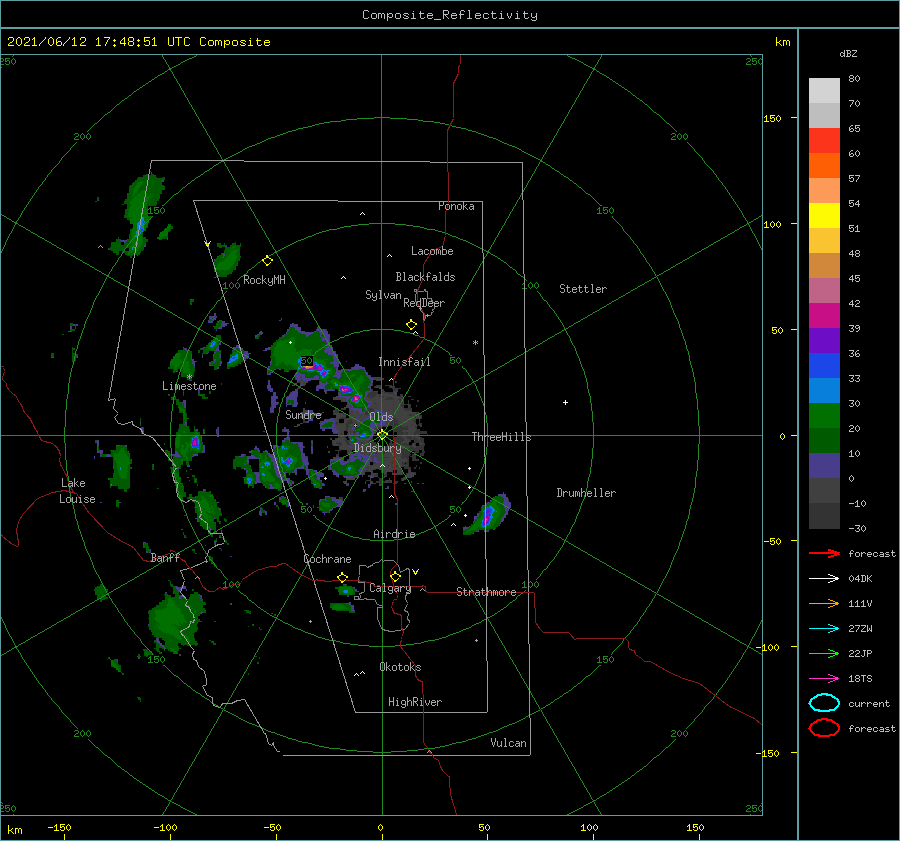Click the Banff city label

(x=165, y=557)
